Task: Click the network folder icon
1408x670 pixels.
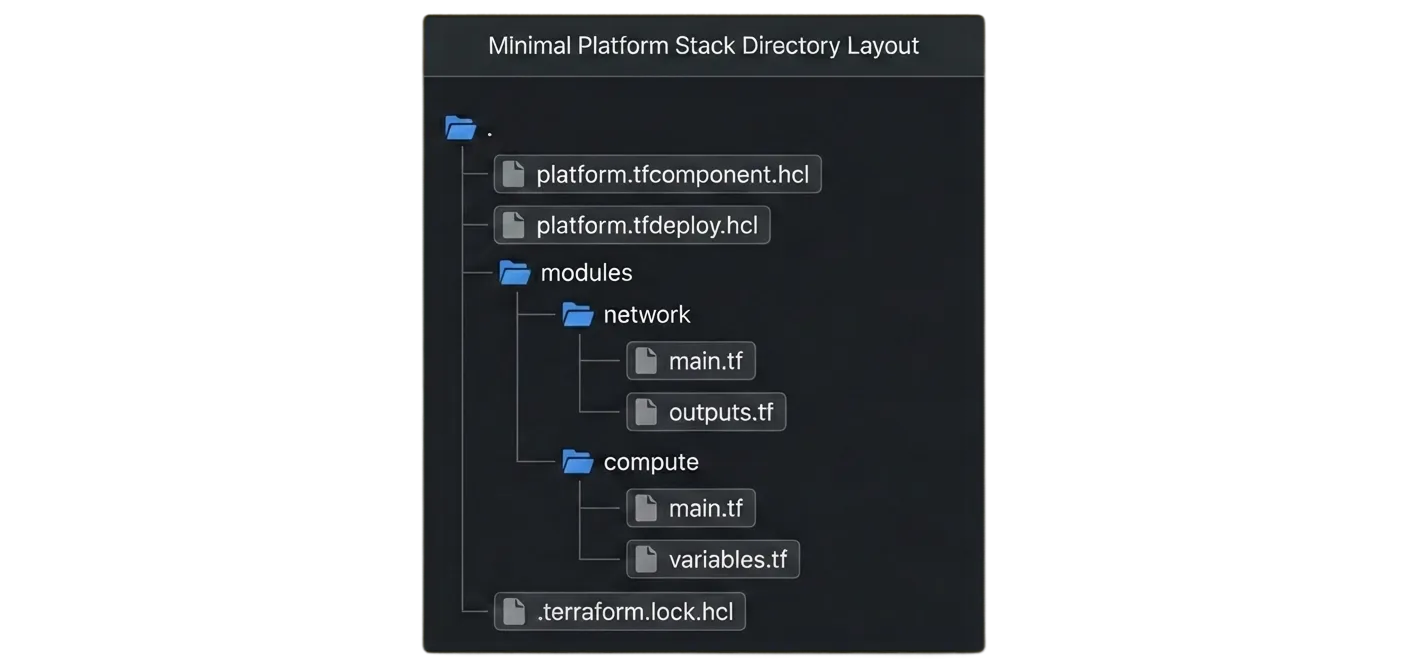Action: pos(578,314)
